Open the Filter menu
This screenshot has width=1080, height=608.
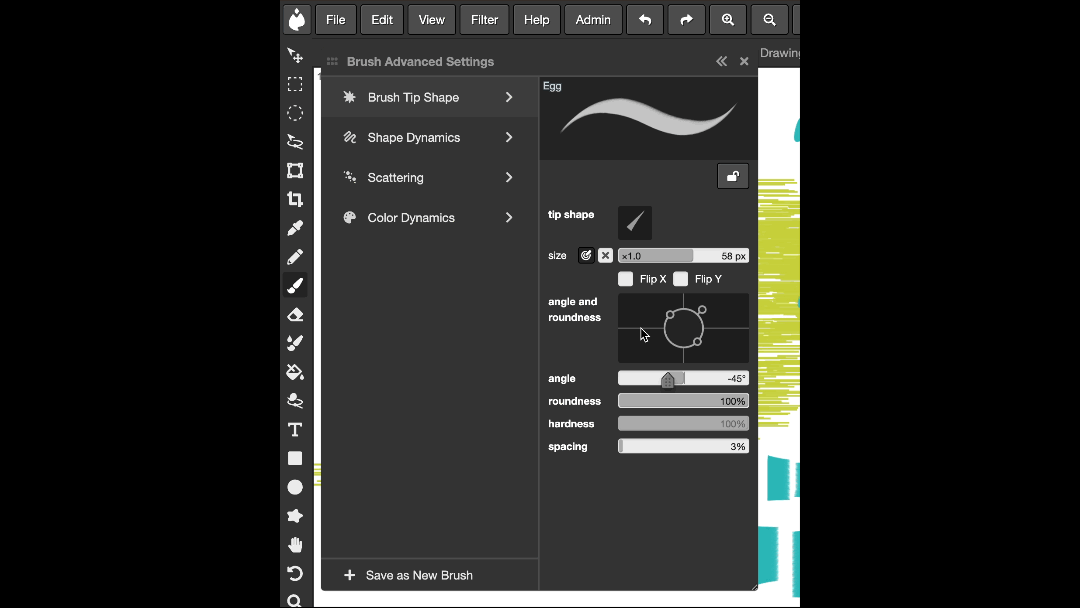tap(484, 20)
